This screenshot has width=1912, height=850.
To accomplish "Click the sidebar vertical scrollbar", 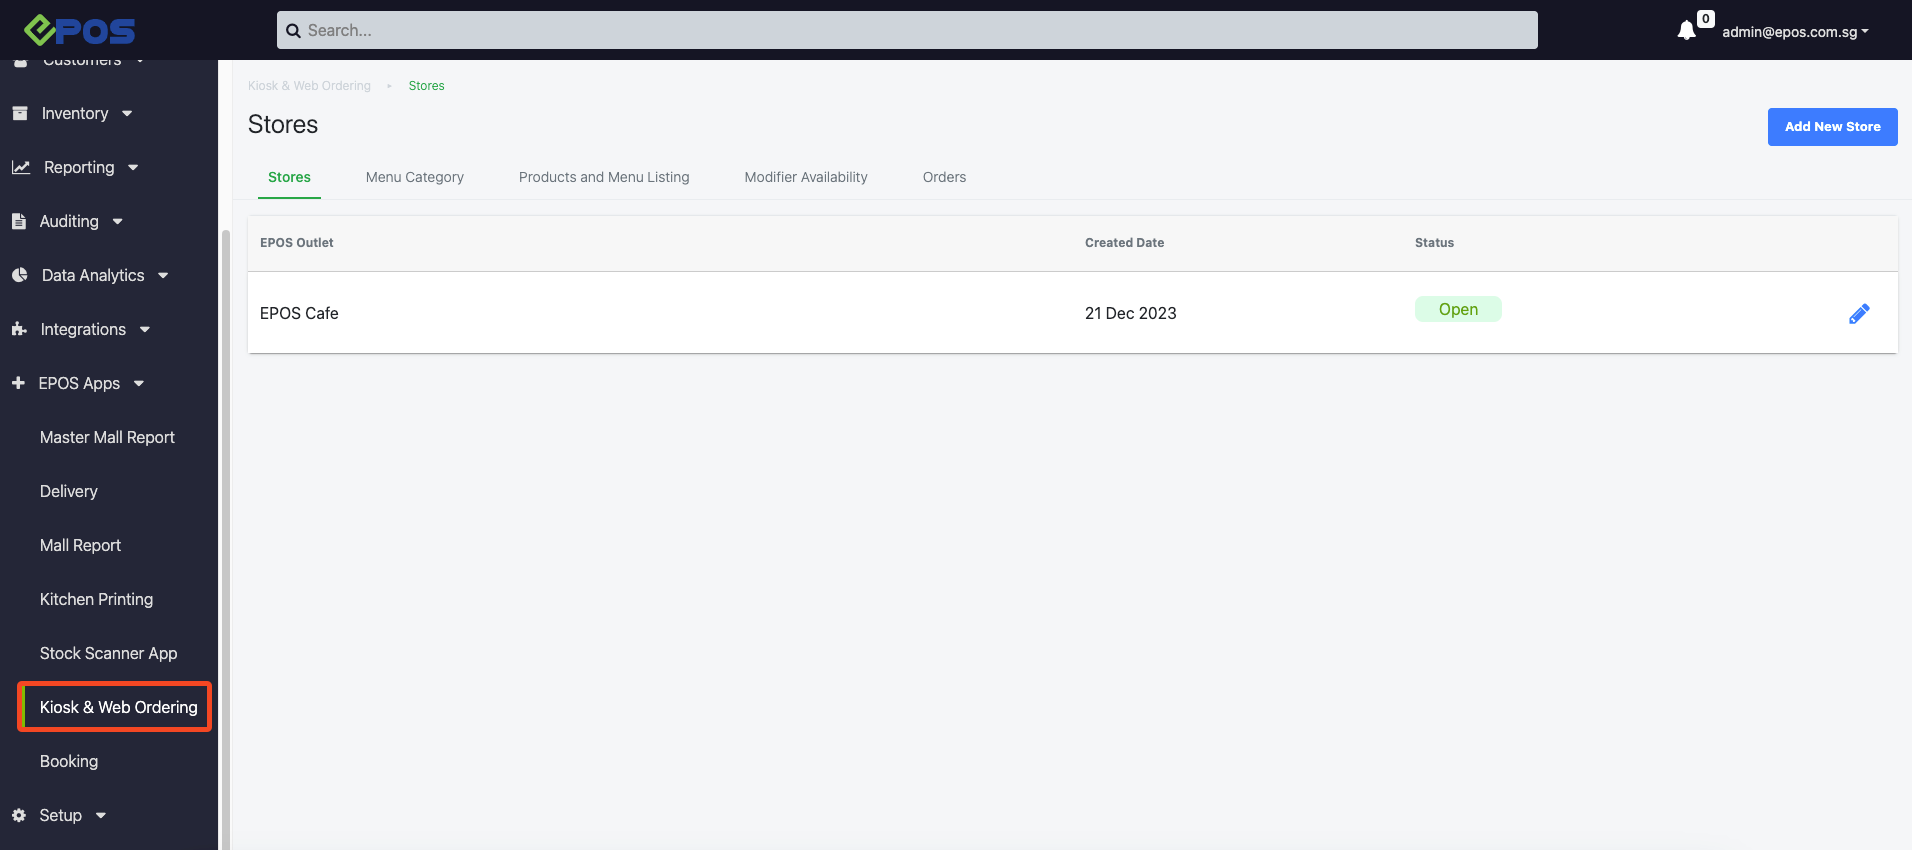I will tap(225, 540).
